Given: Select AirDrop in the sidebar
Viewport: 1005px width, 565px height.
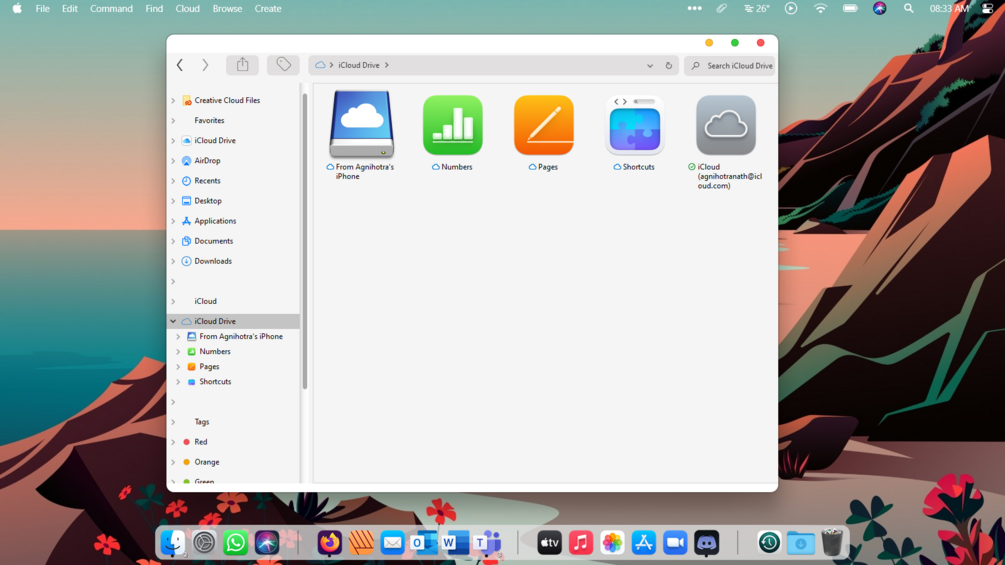Looking at the screenshot, I should click(x=207, y=161).
